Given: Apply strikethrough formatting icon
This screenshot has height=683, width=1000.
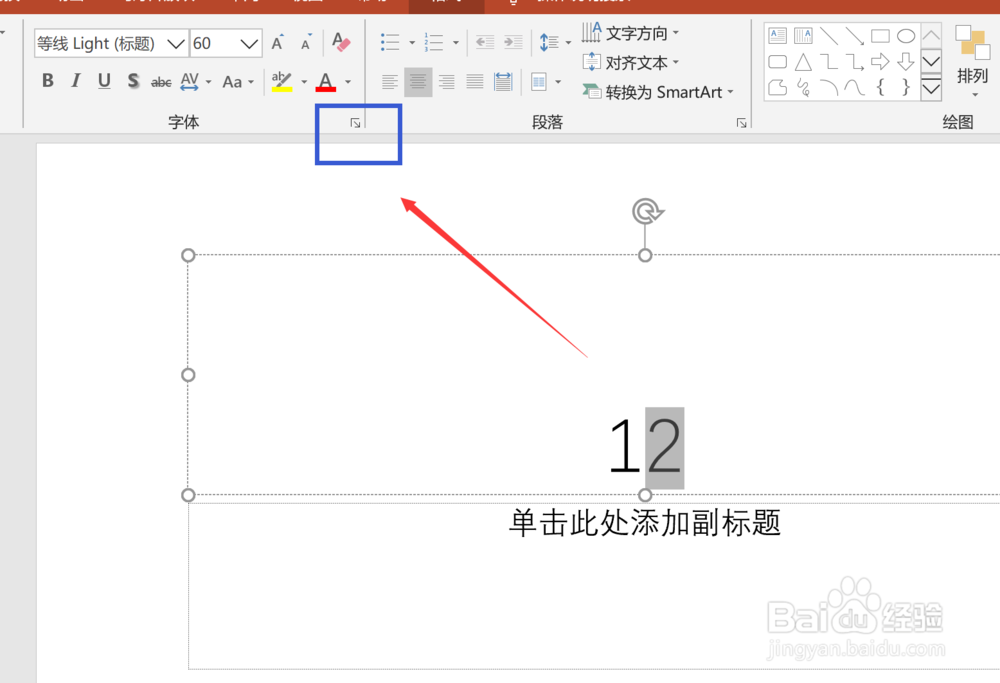Looking at the screenshot, I should click(x=160, y=81).
